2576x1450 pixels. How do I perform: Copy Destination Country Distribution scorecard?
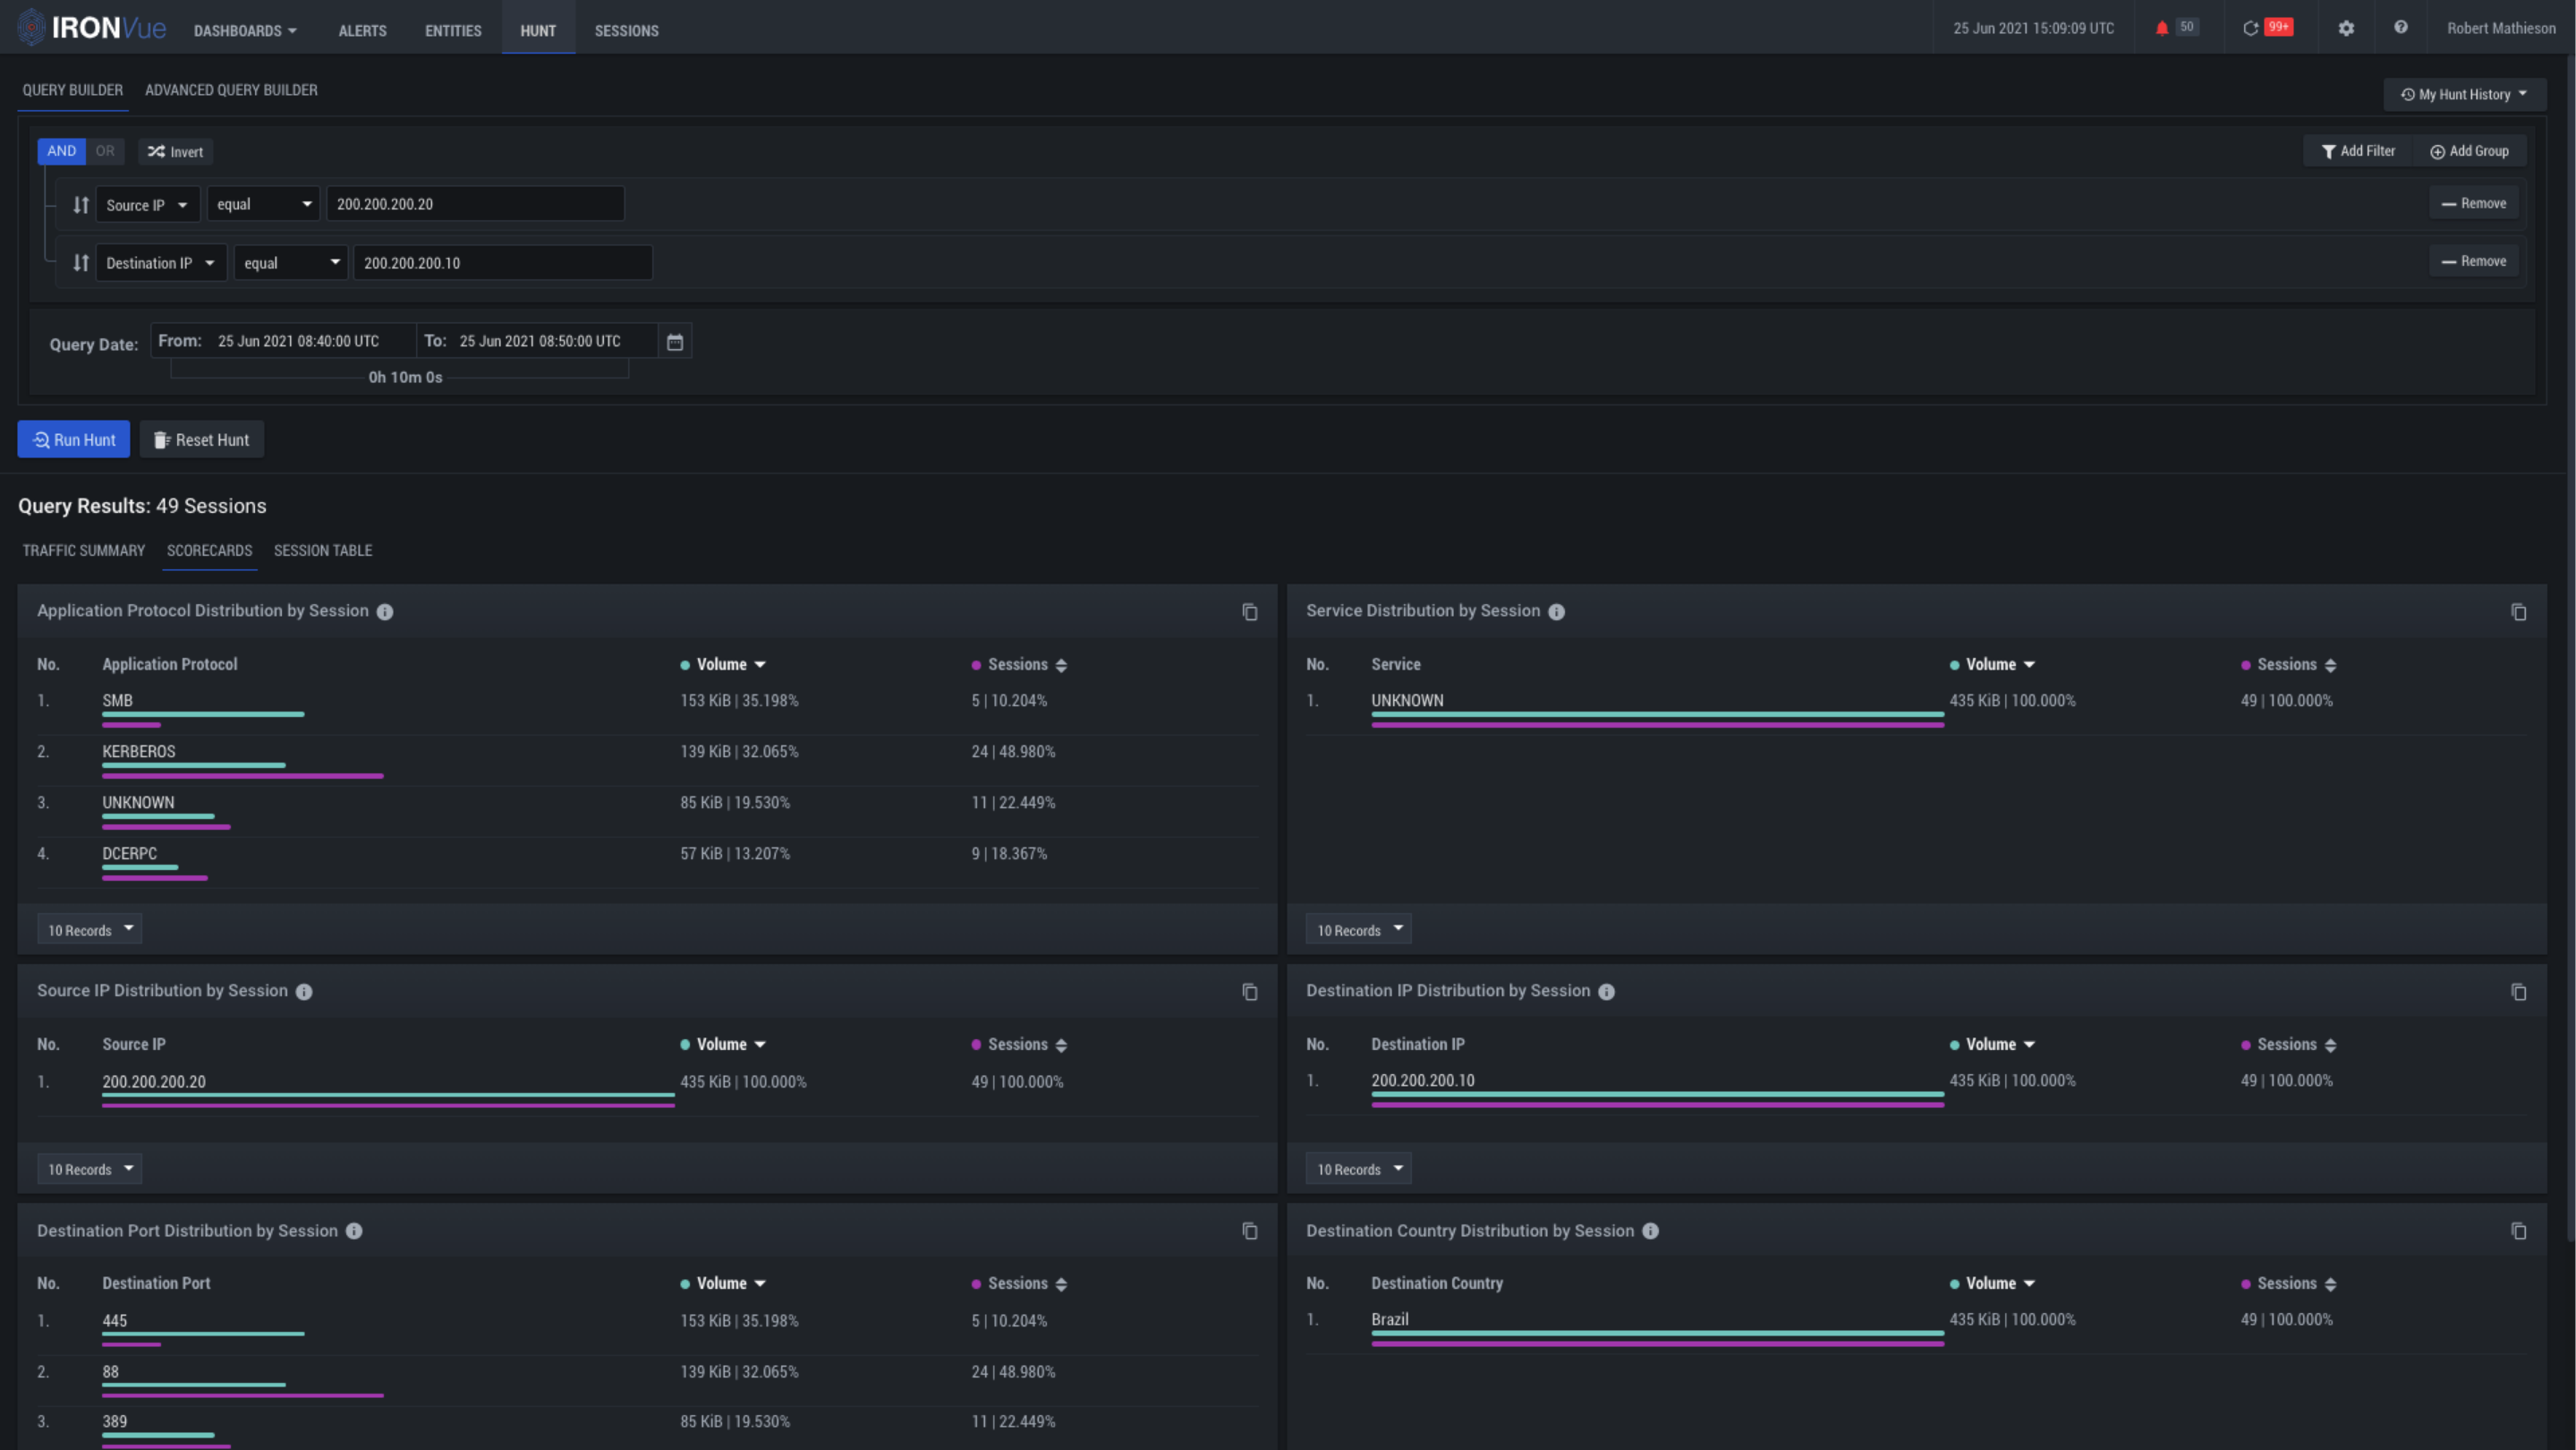pyautogui.click(x=2518, y=1231)
